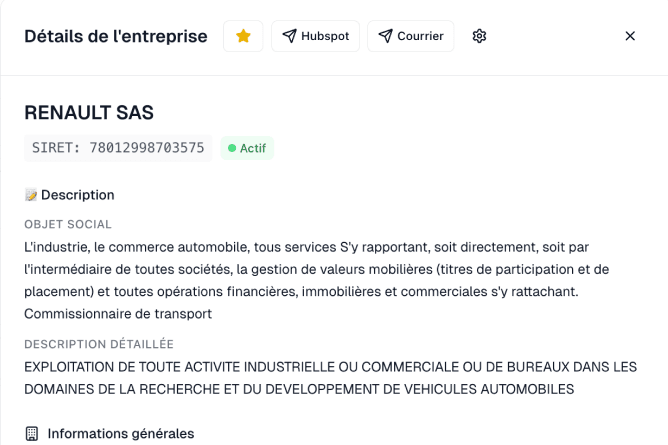Expand the Informations générales section
This screenshot has width=668, height=445.
click(x=120, y=434)
